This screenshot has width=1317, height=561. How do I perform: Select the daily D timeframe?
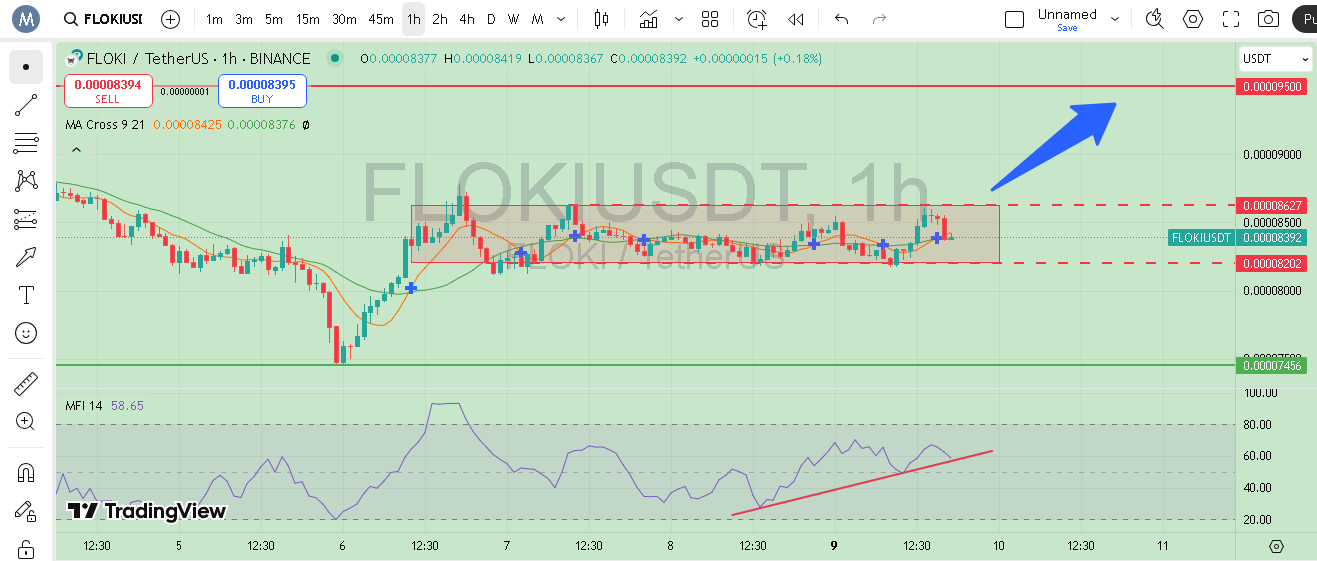coord(491,19)
